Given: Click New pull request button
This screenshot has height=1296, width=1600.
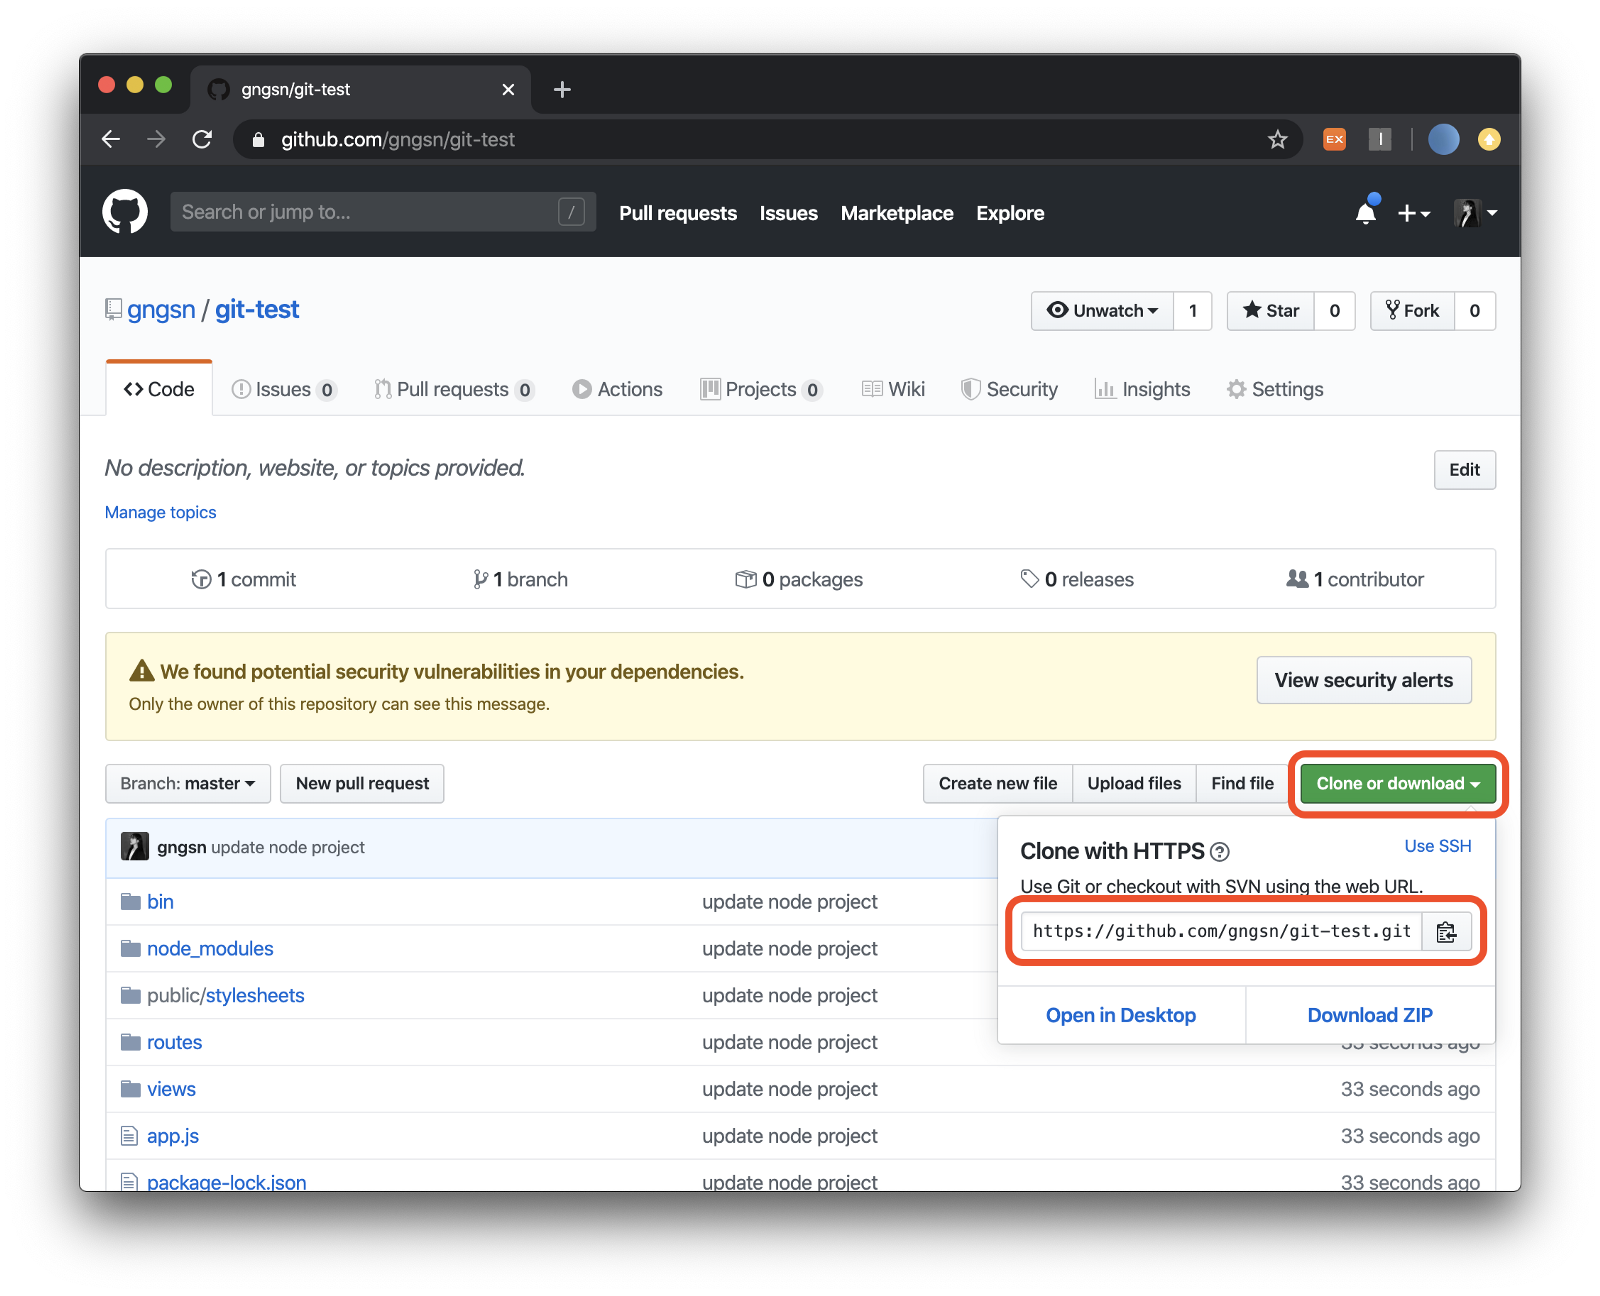Looking at the screenshot, I should pyautogui.click(x=362, y=784).
